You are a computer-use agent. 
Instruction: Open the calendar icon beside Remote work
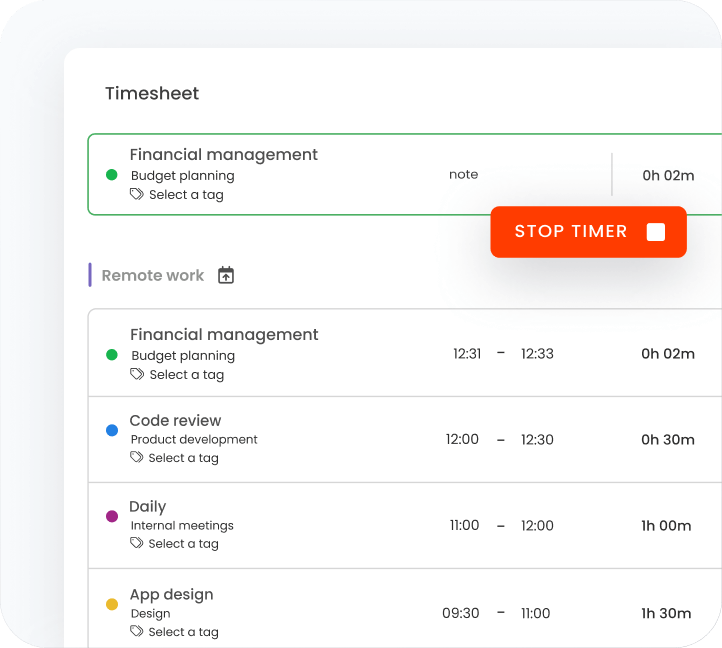point(226,275)
